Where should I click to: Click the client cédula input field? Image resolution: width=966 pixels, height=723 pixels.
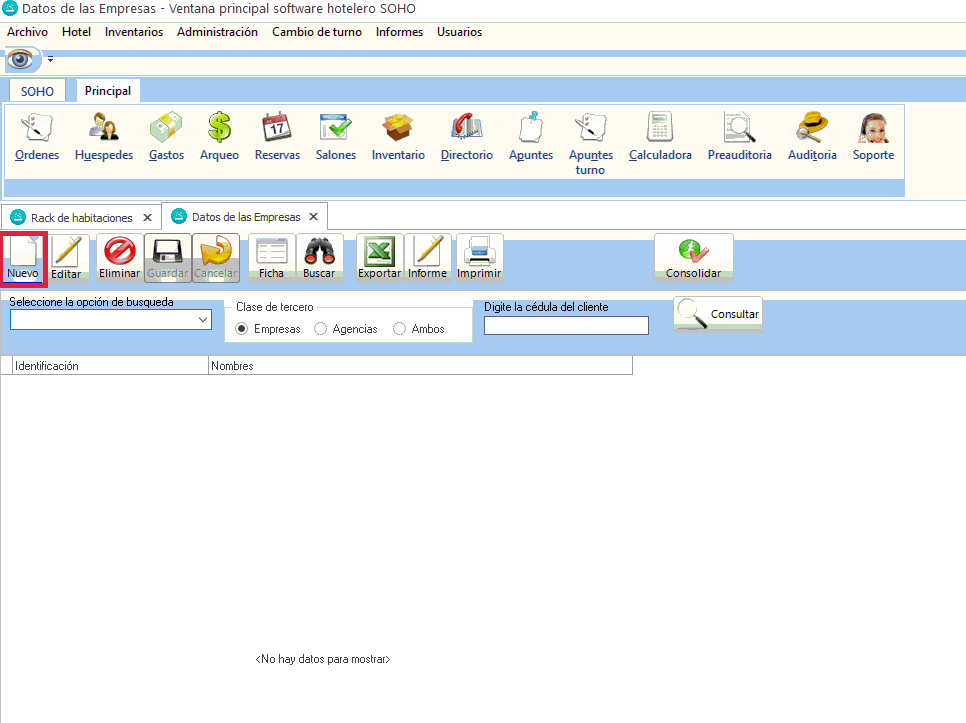[x=566, y=325]
